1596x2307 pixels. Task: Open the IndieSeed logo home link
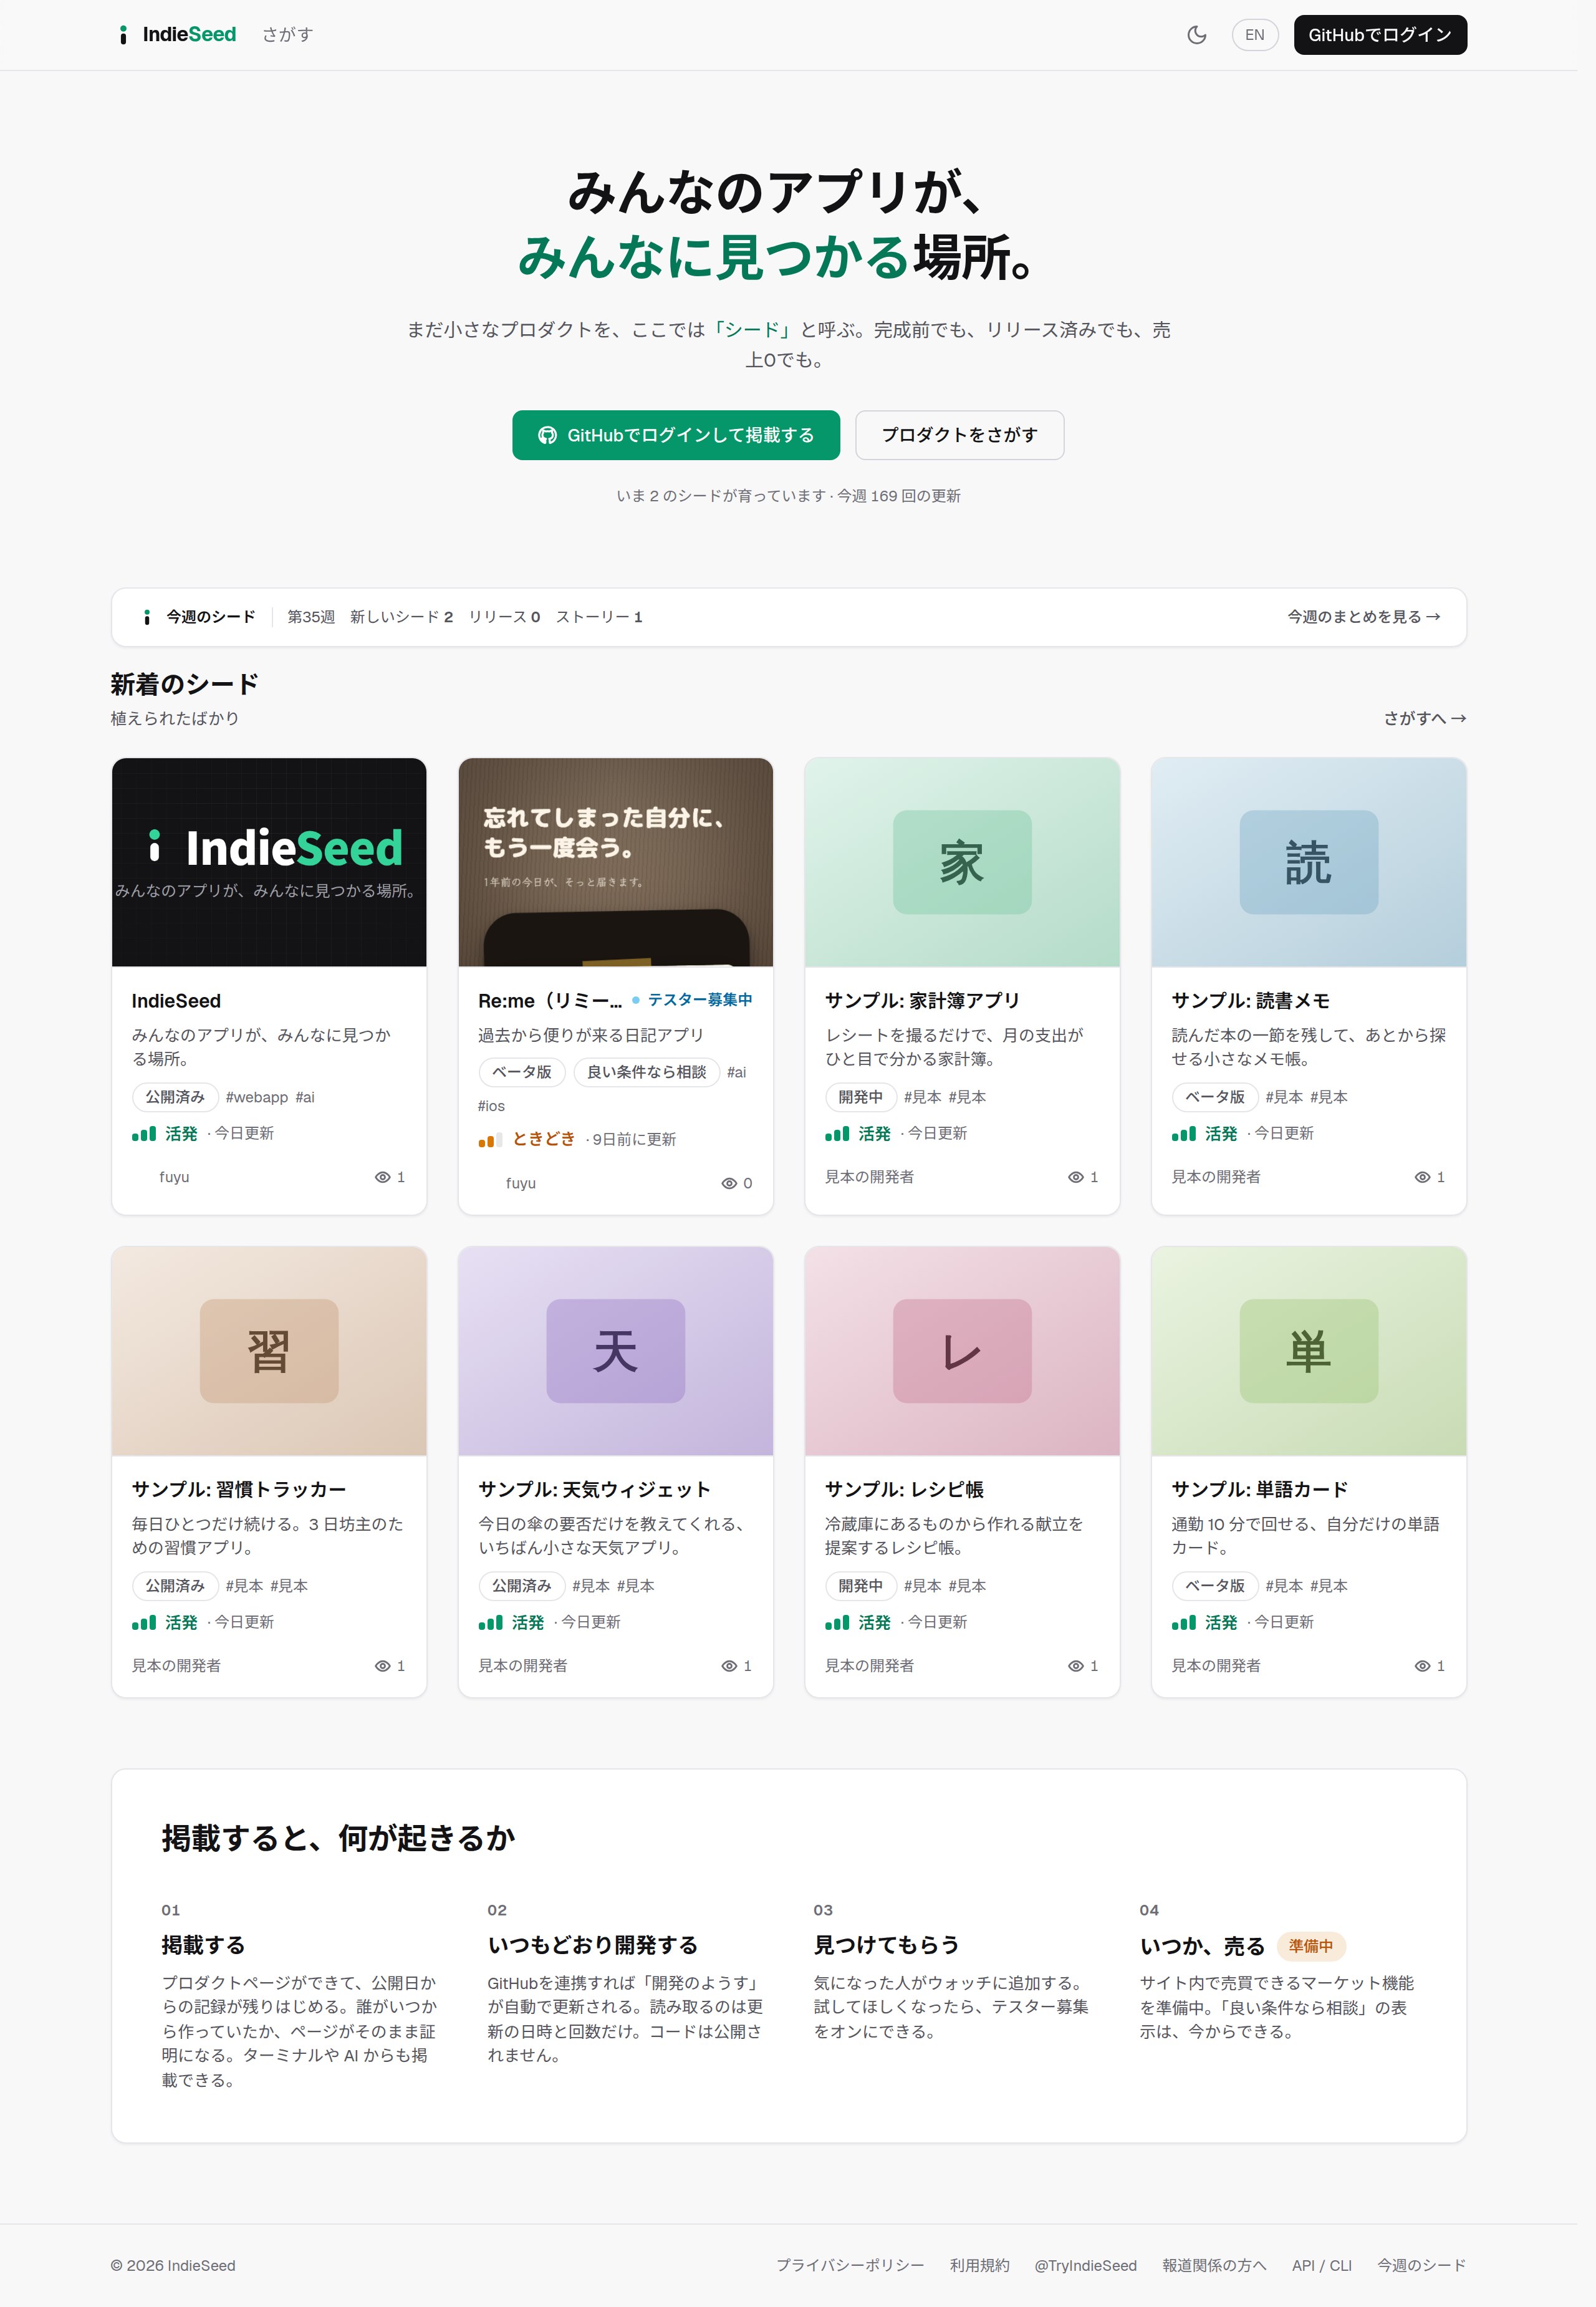click(177, 35)
